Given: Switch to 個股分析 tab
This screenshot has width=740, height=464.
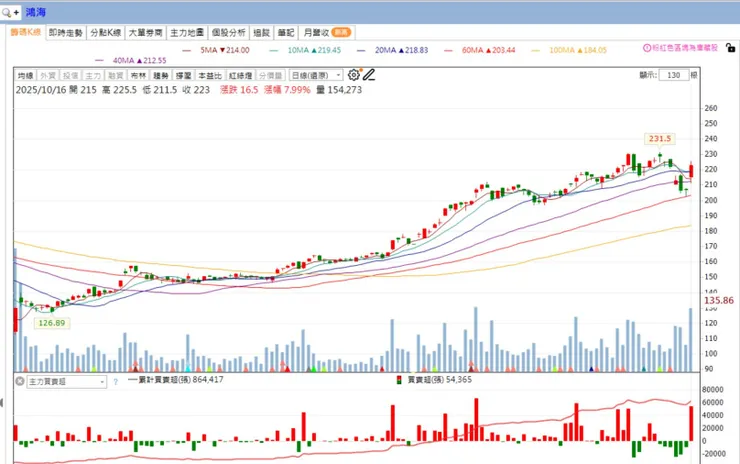Looking at the screenshot, I should pos(228,33).
